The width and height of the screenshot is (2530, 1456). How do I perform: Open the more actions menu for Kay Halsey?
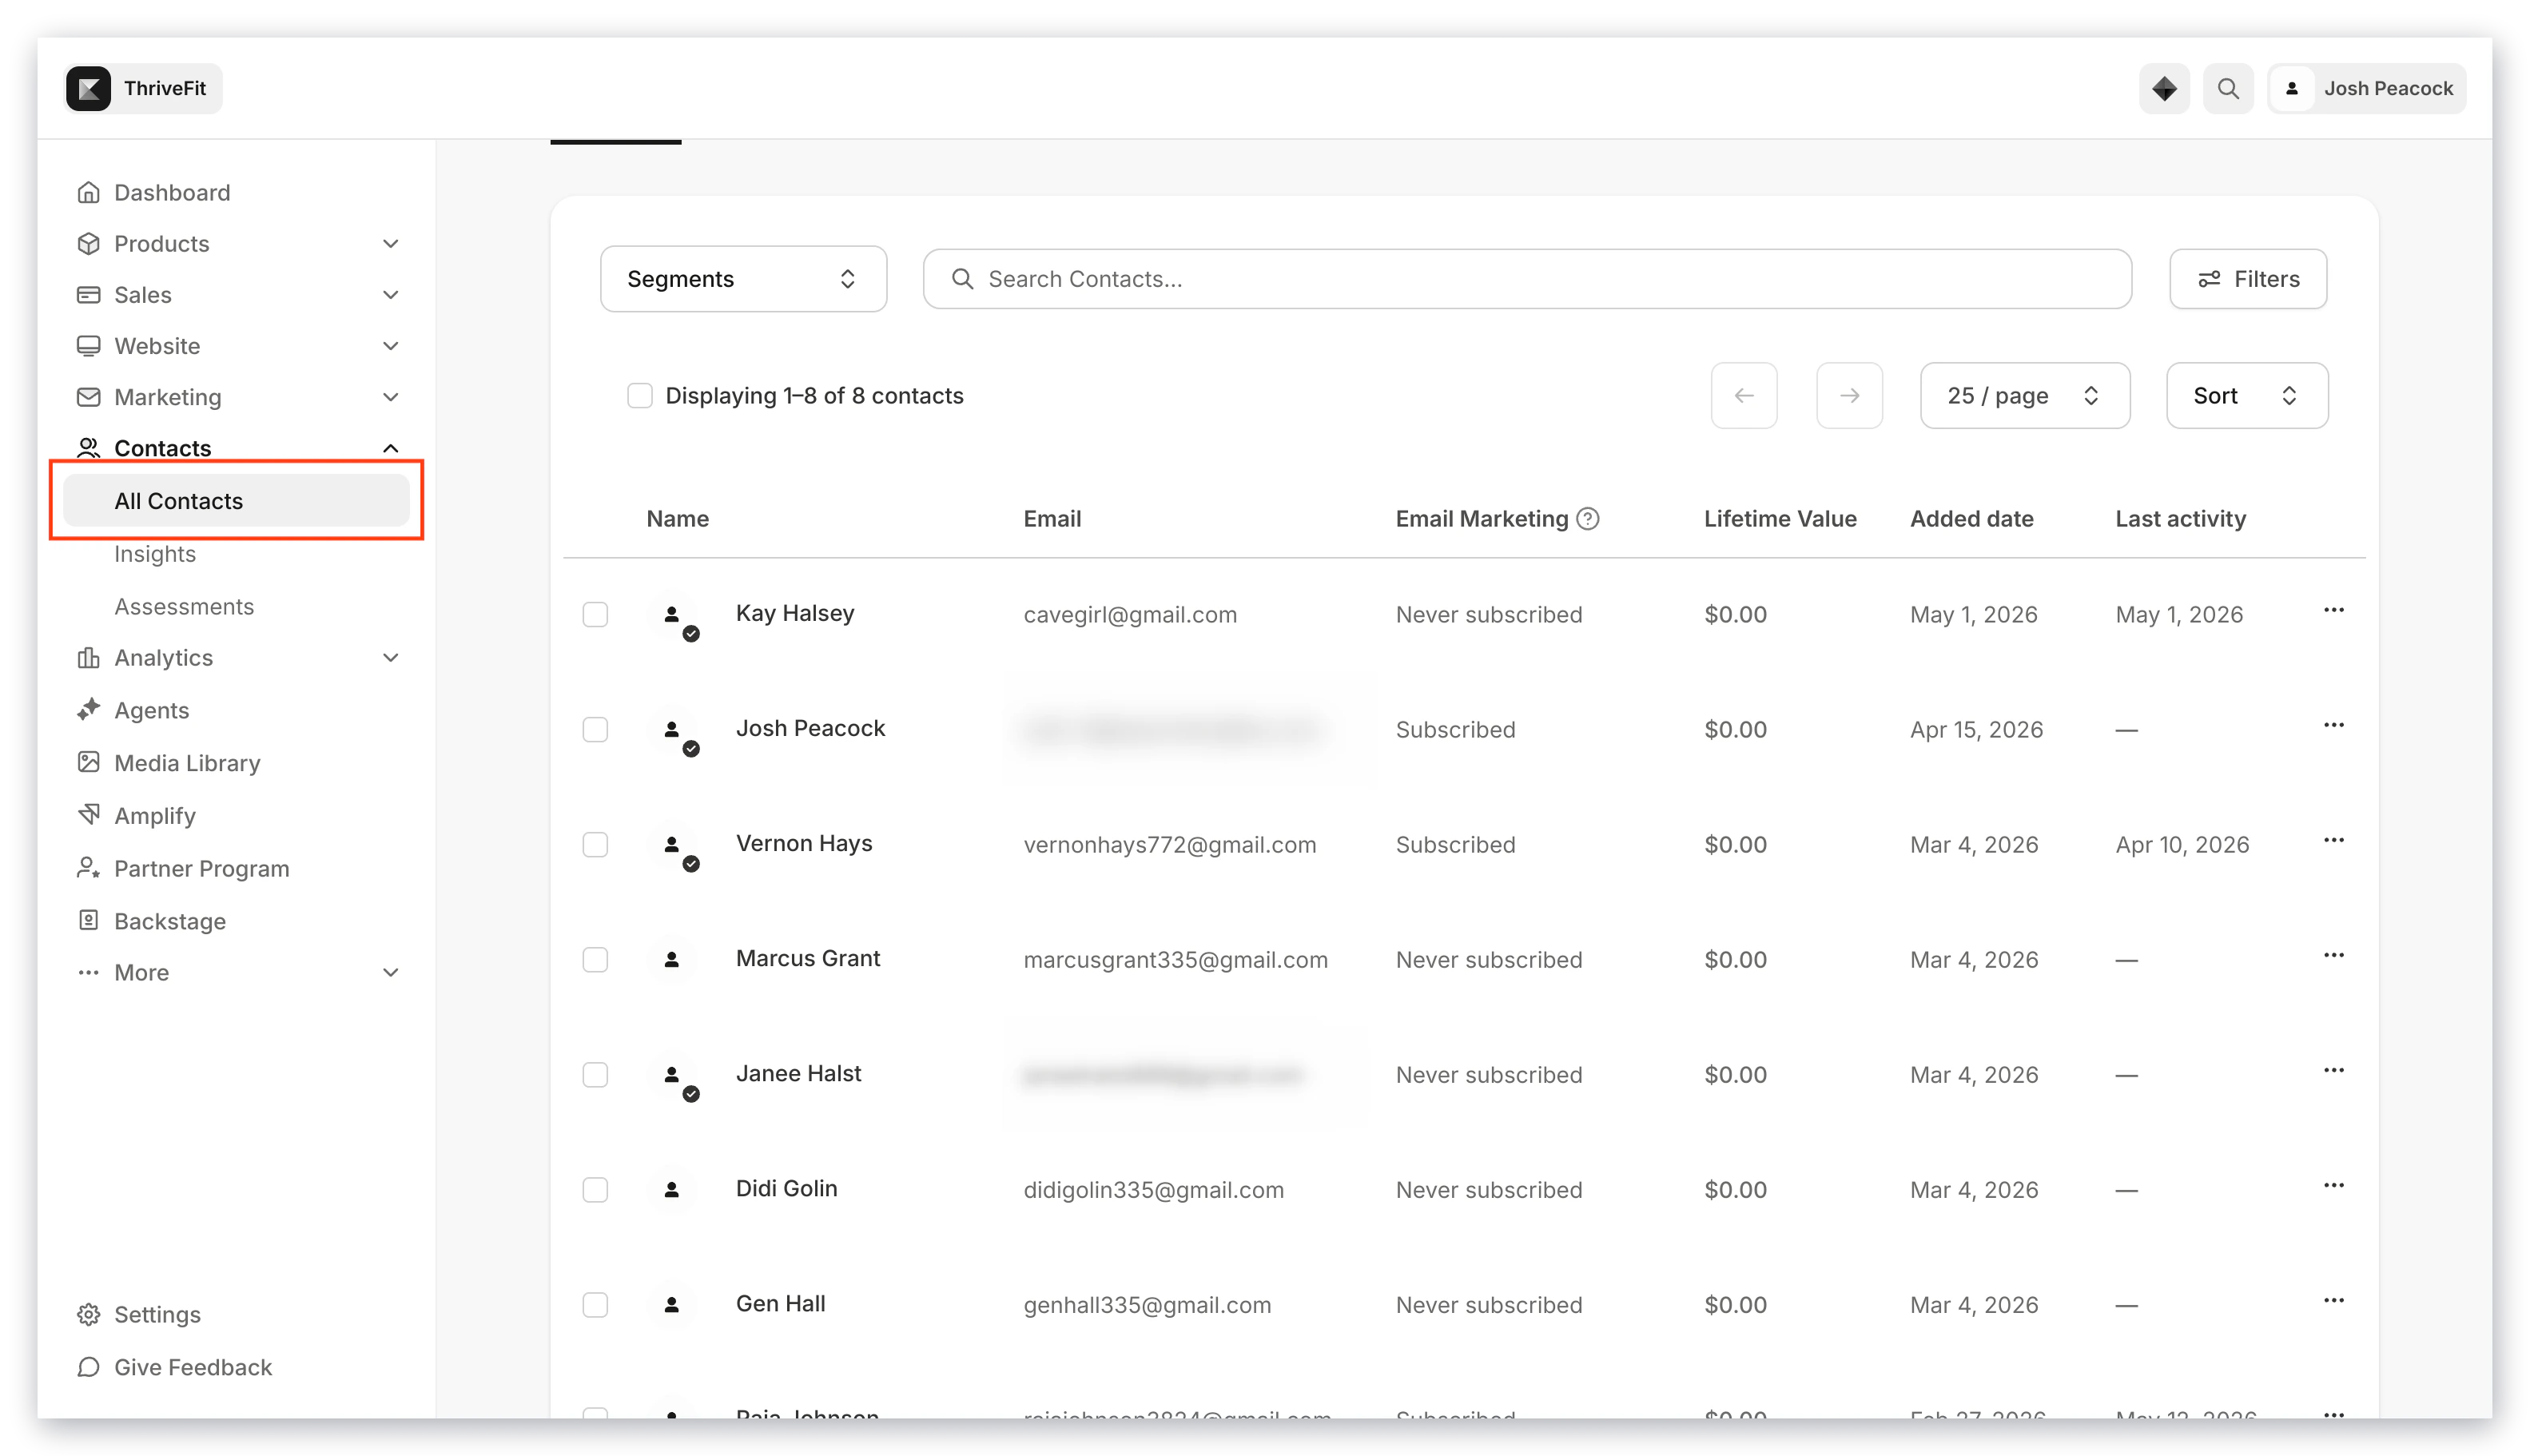pyautogui.click(x=2333, y=610)
